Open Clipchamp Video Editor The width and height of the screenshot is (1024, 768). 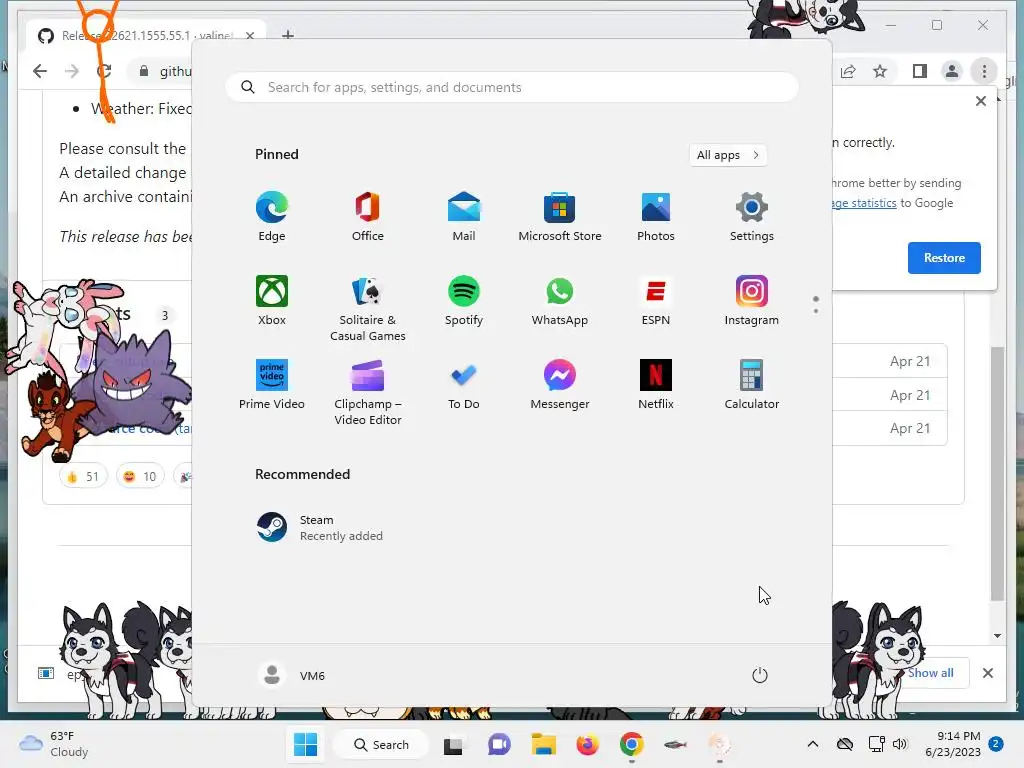(368, 392)
